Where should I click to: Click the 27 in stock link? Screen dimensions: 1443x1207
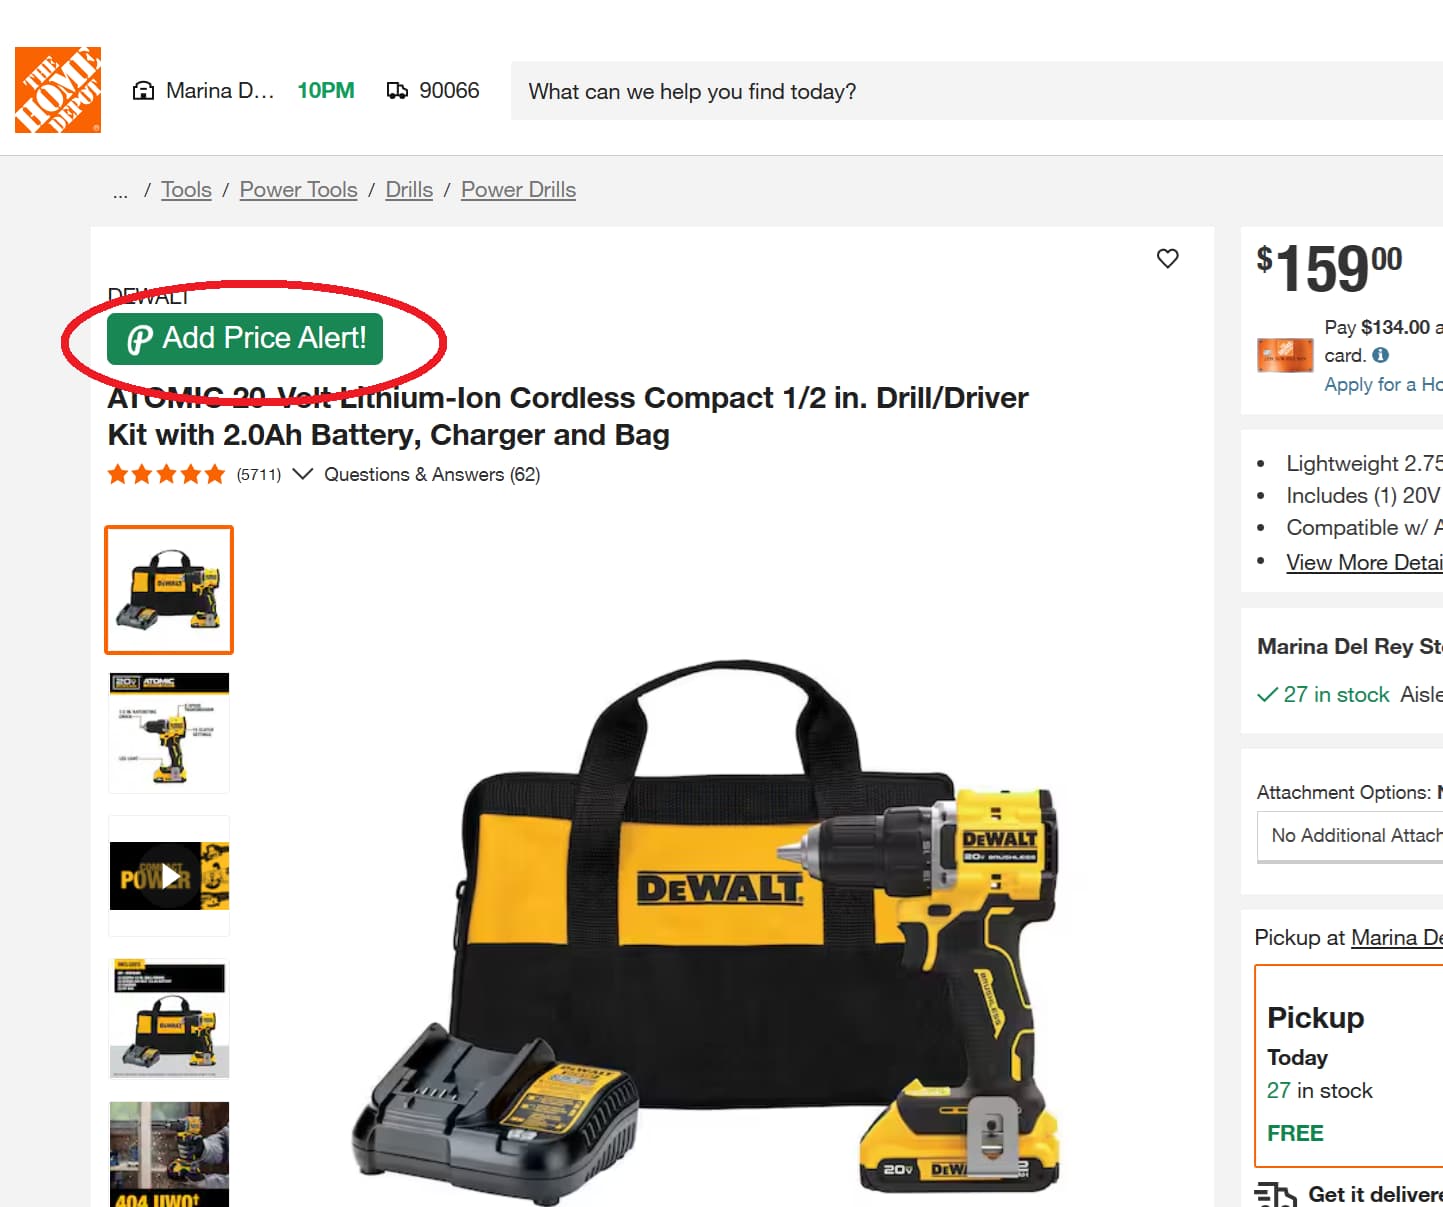point(1337,694)
